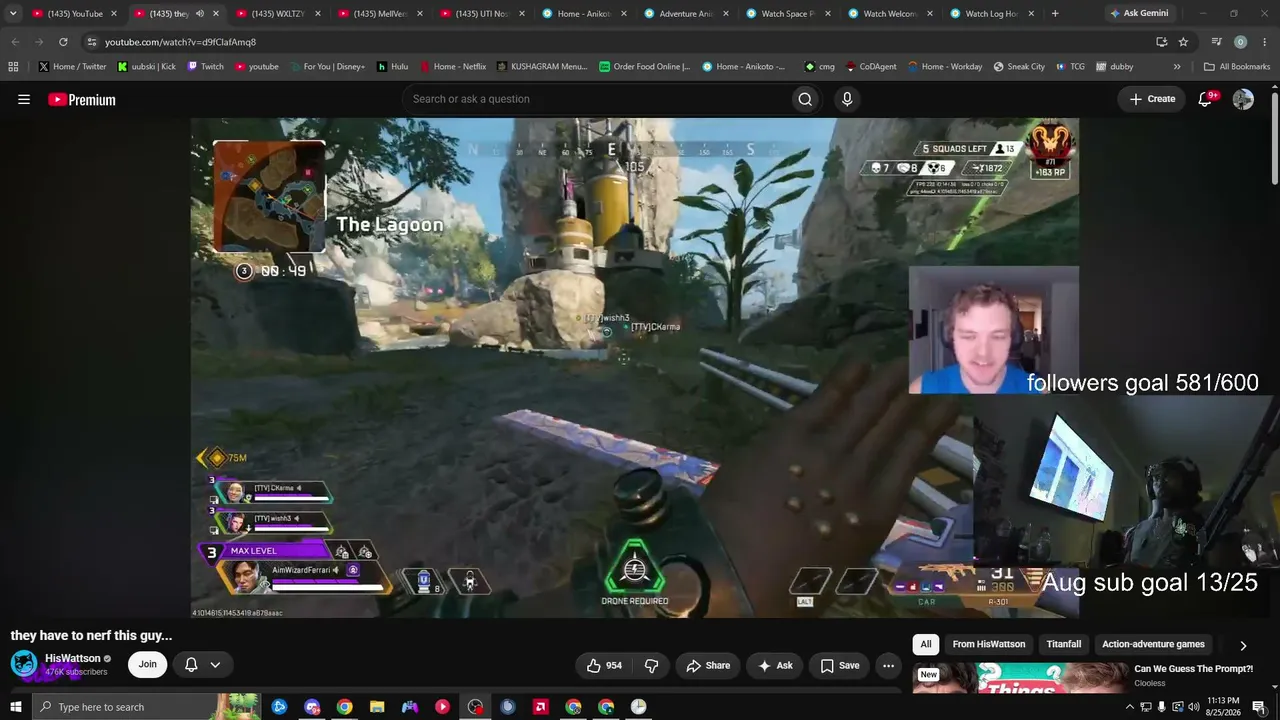Screen dimensions: 1280x720
Task: Click the YouTube search magnifier button
Action: click(x=805, y=99)
